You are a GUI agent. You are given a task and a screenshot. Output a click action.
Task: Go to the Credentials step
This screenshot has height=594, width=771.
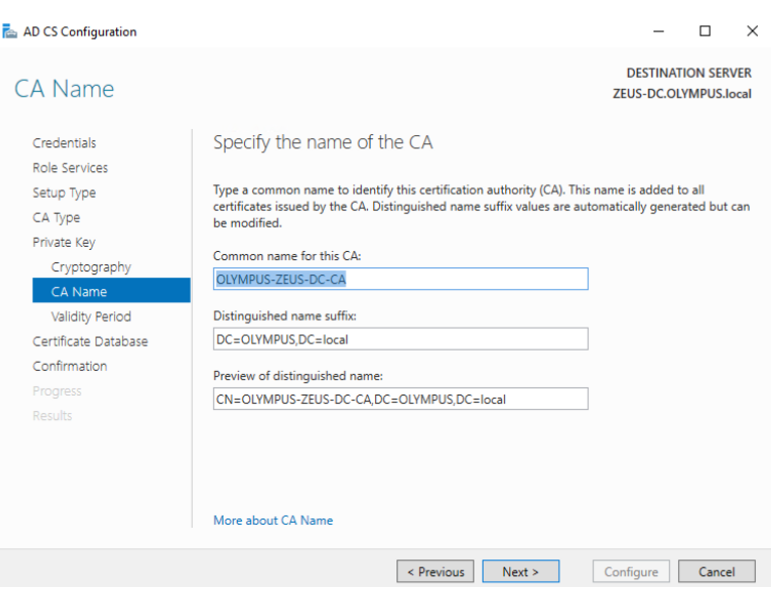coord(64,143)
